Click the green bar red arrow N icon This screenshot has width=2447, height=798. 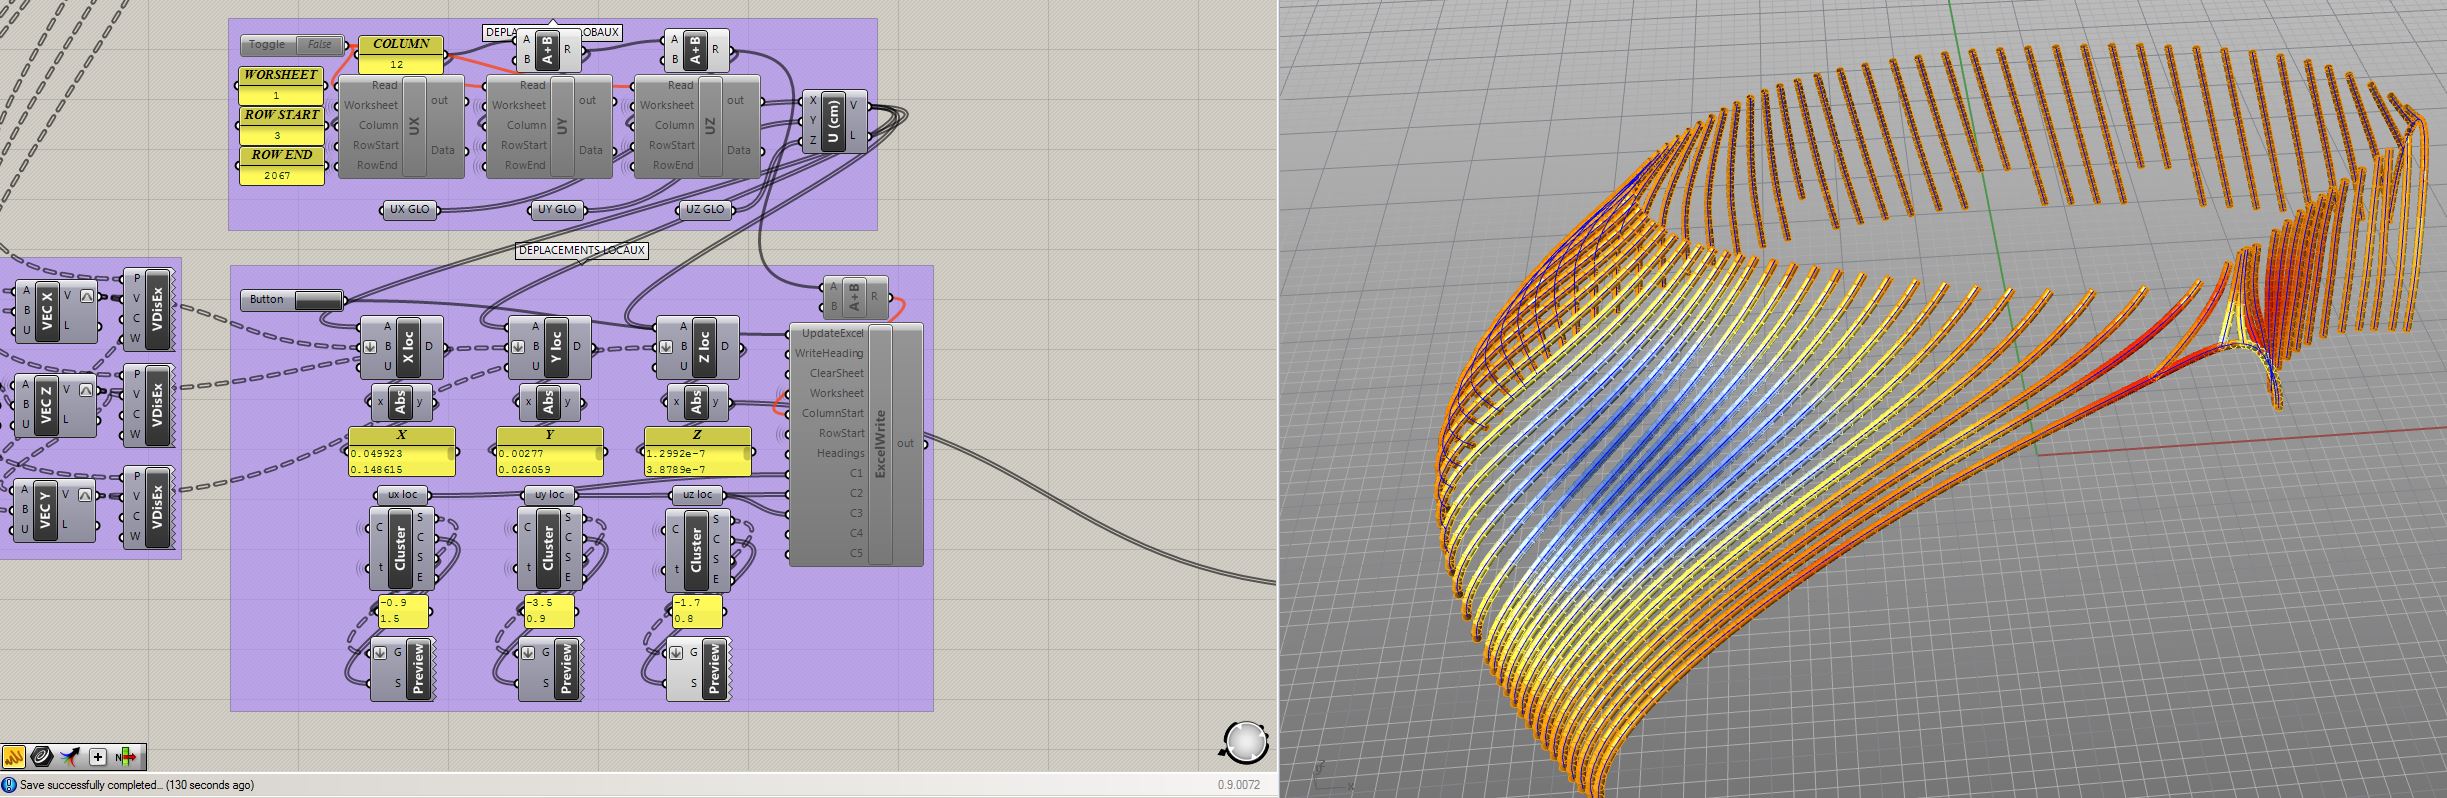tap(126, 757)
